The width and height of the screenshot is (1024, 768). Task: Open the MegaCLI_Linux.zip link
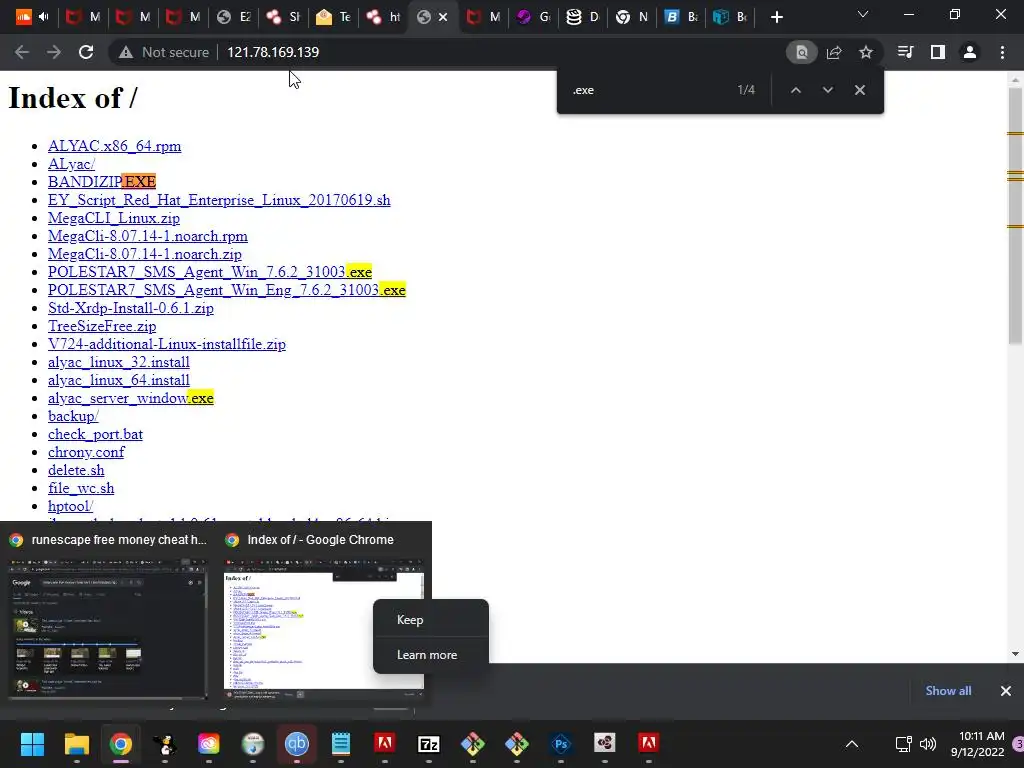(114, 217)
